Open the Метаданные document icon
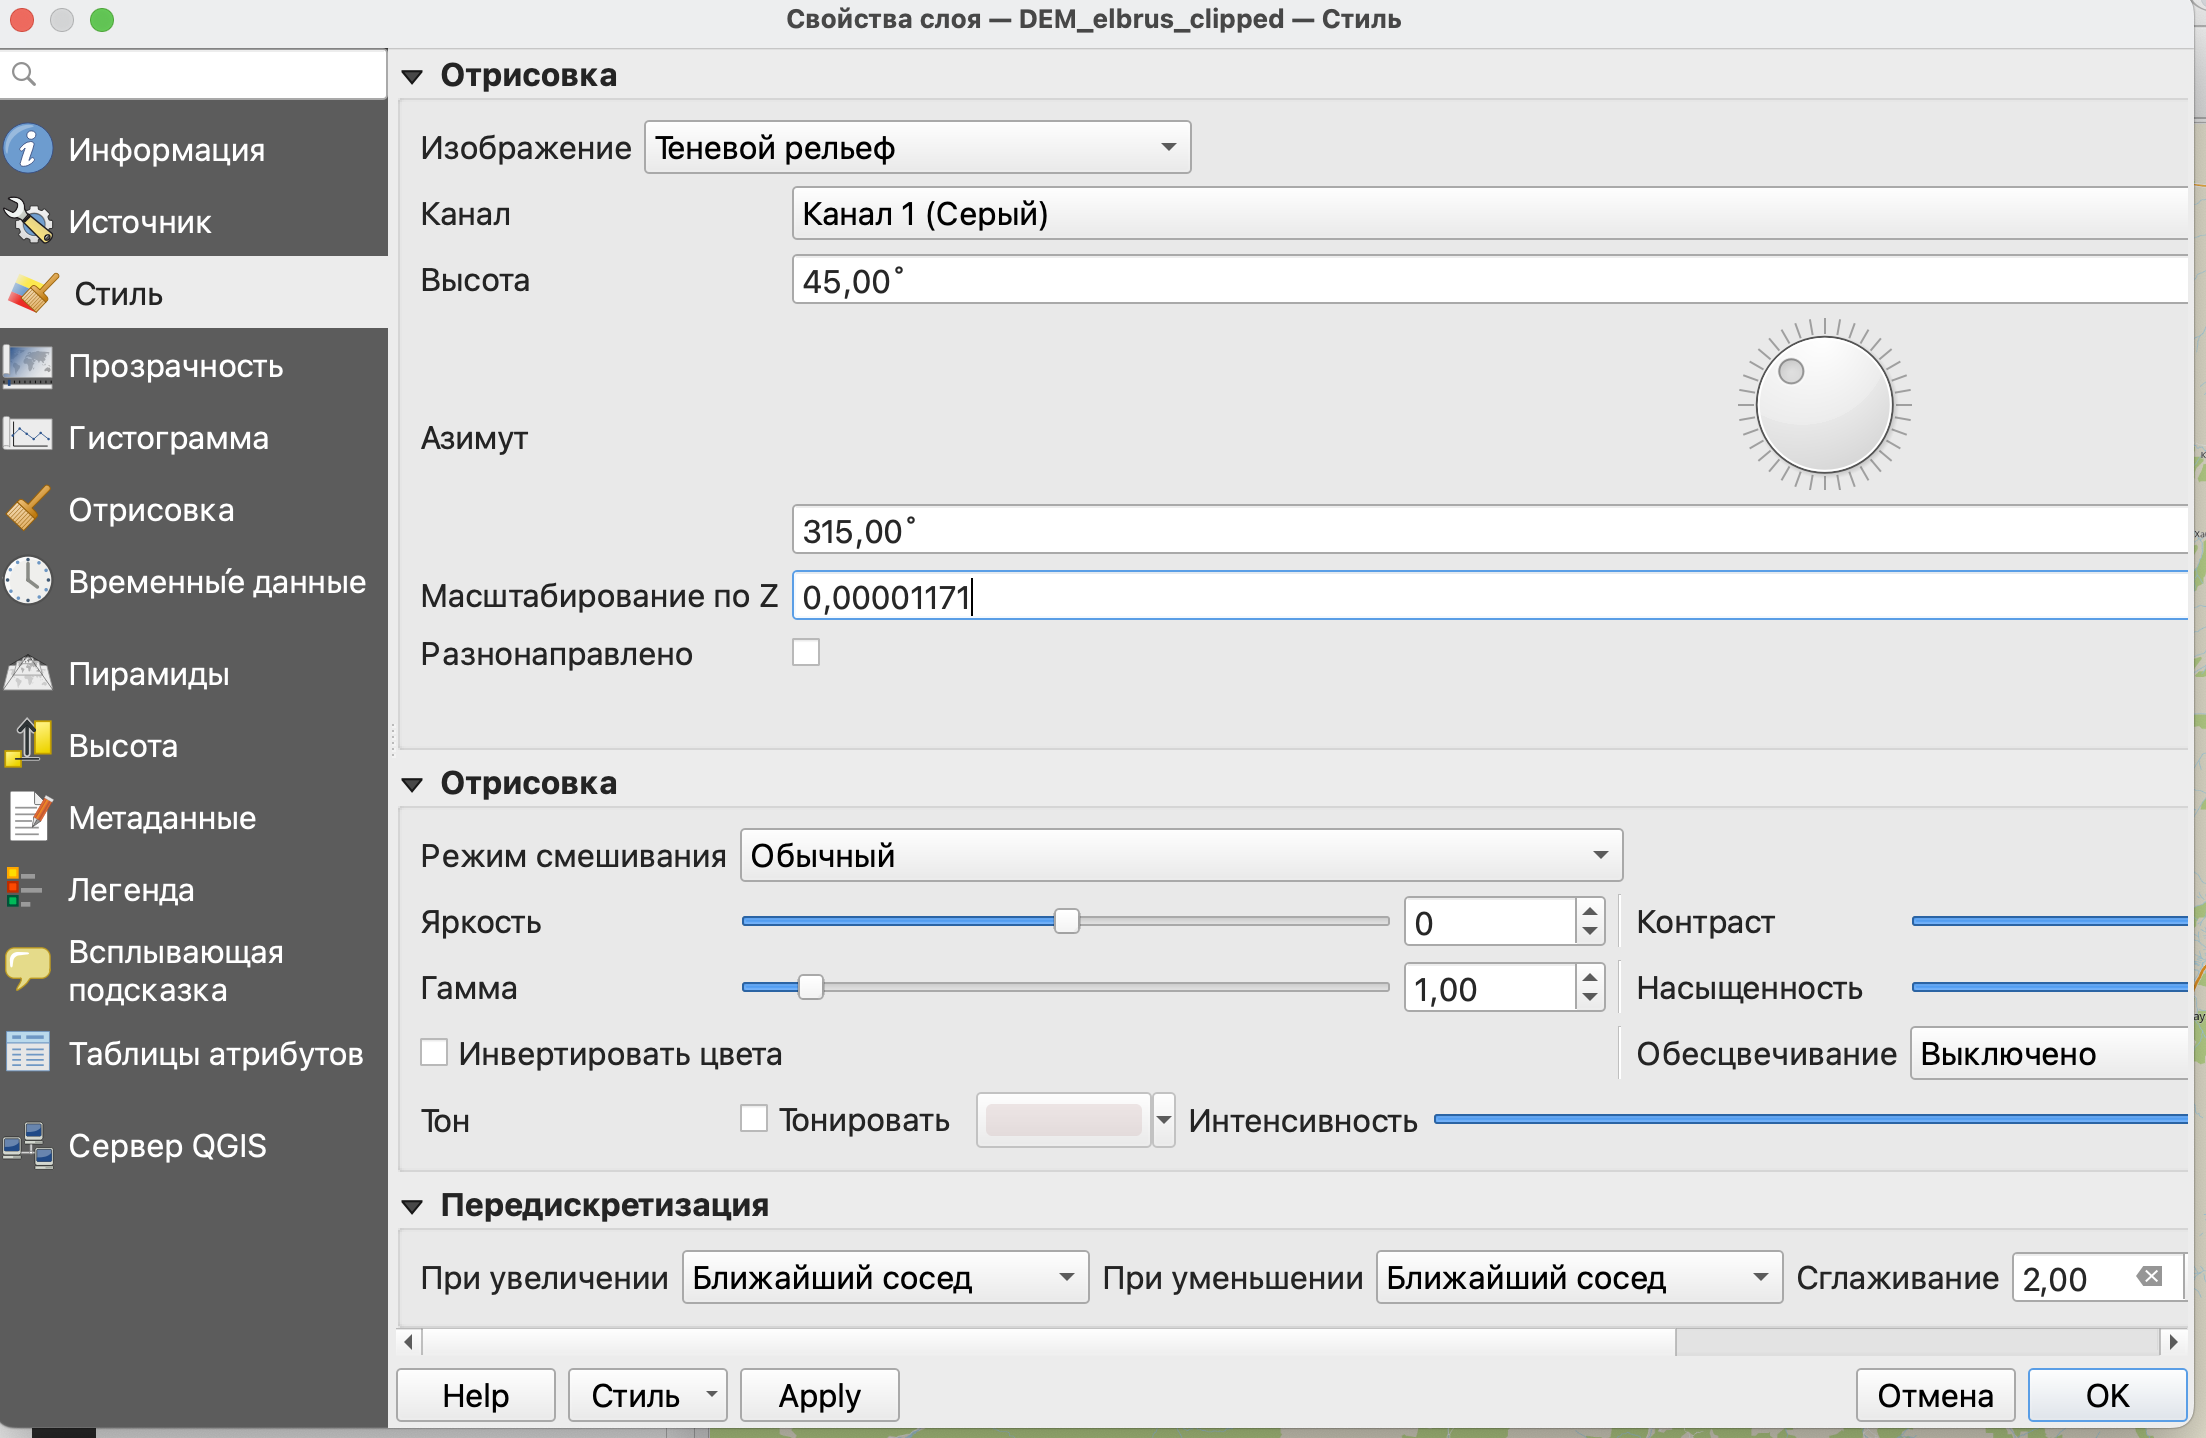 (28, 817)
